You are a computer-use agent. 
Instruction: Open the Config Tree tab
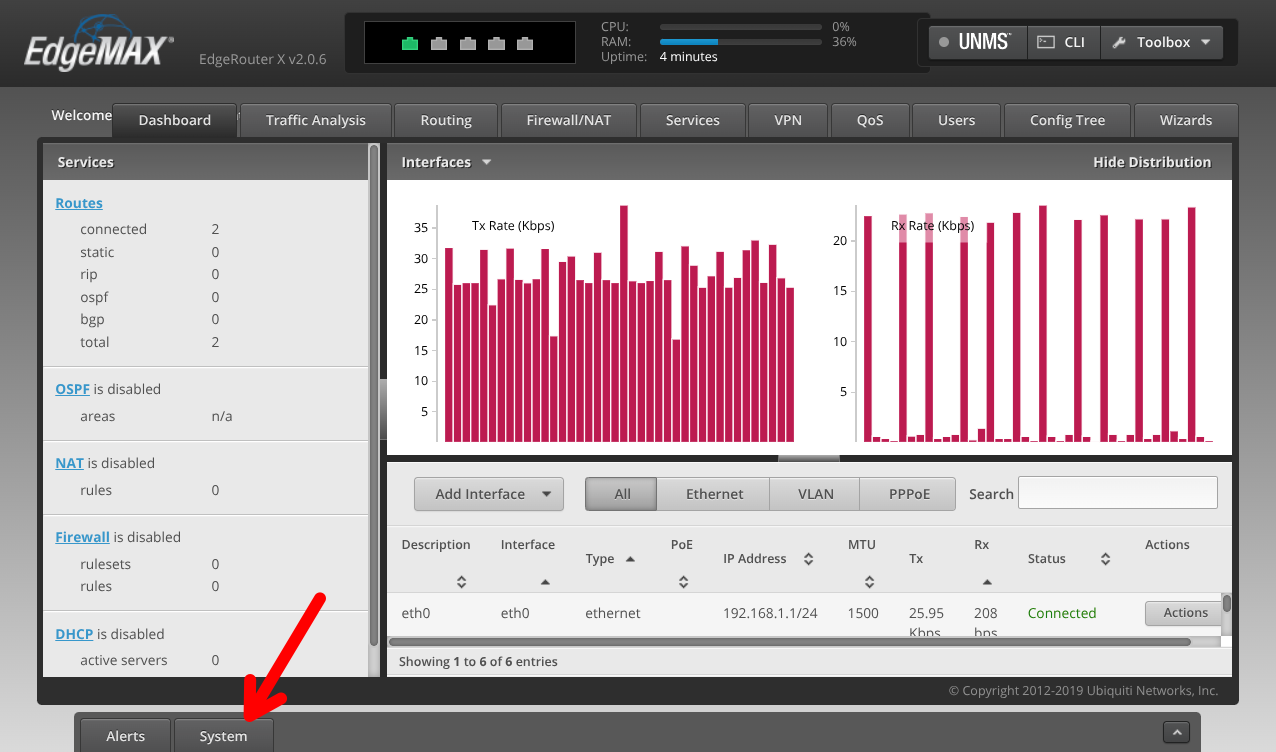tap(1067, 120)
